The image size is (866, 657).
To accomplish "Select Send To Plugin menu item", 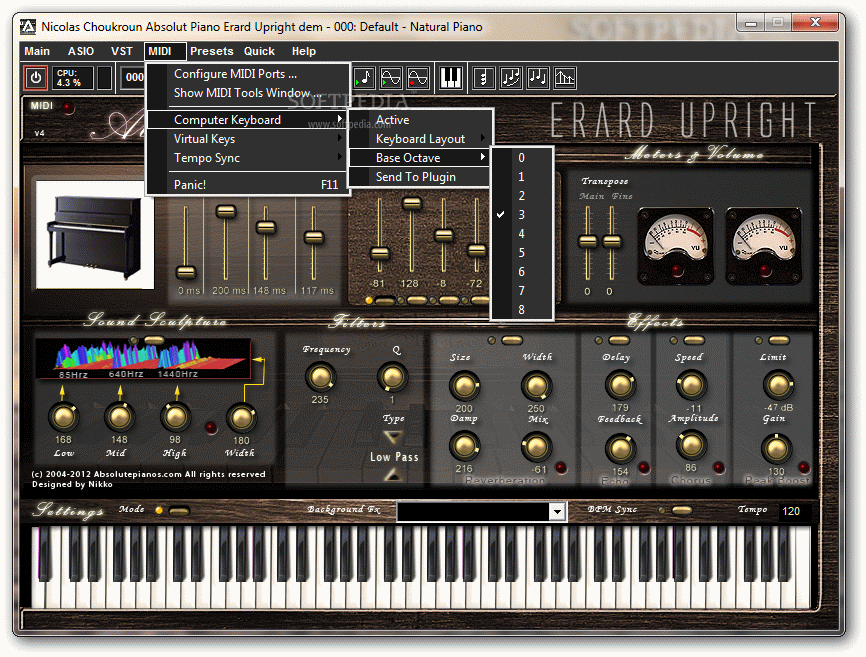I will pos(420,177).
